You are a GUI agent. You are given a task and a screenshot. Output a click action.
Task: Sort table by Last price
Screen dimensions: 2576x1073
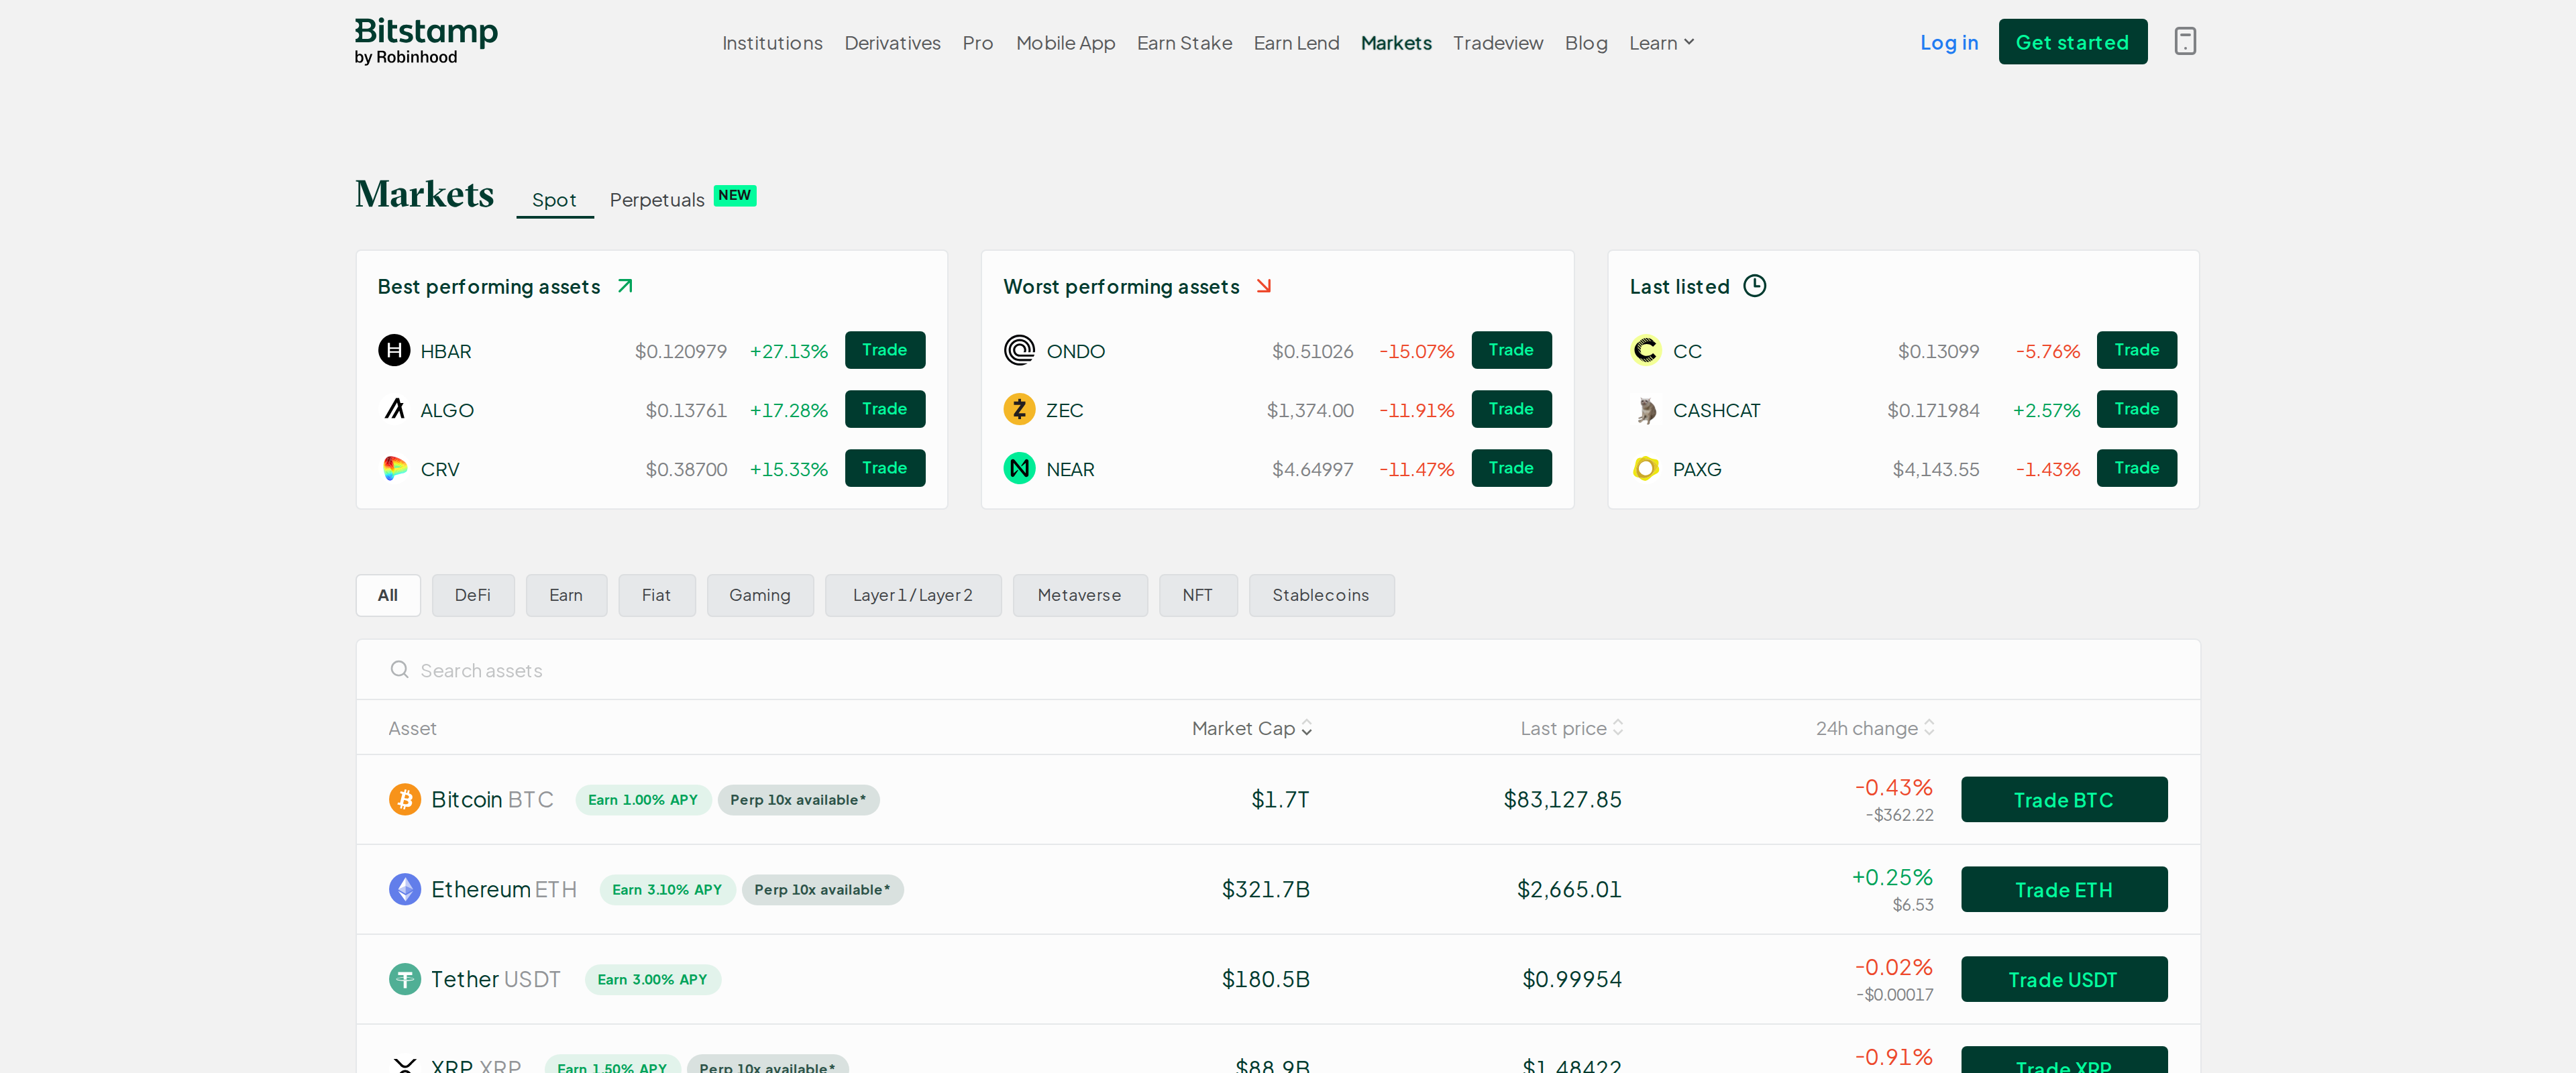(x=1571, y=728)
